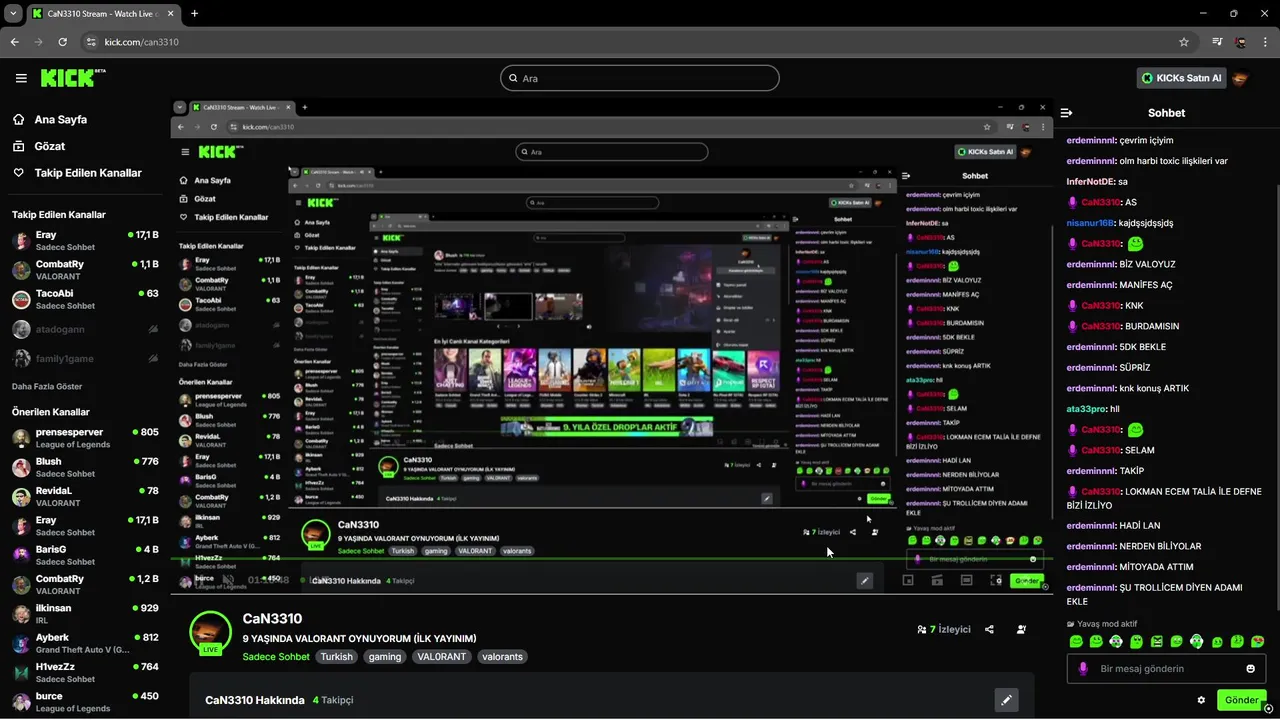Open Takip Edilen Kanallar page
Viewport: 1280px width, 720px height.
88,173
